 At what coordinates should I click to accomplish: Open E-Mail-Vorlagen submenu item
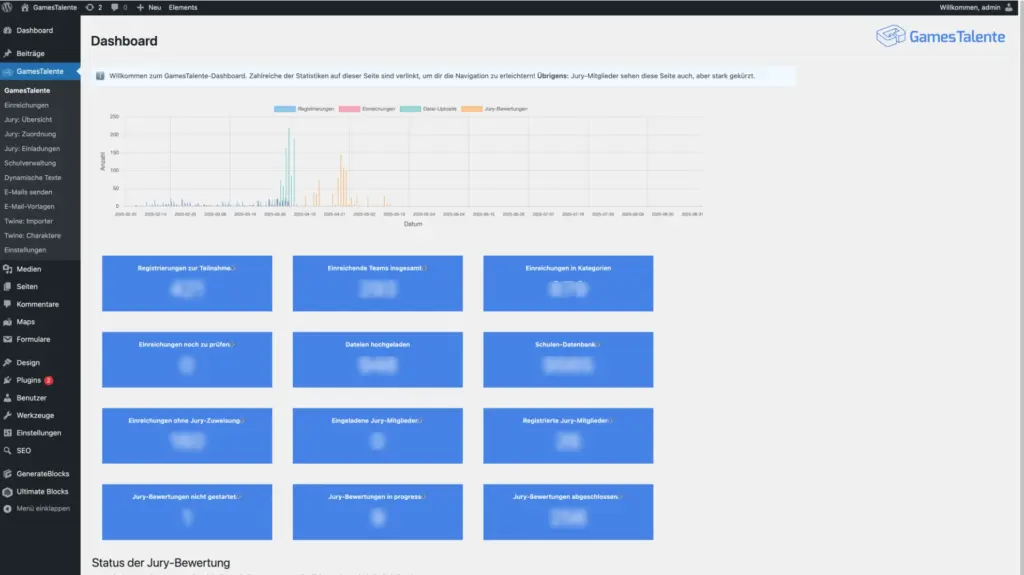(29, 206)
